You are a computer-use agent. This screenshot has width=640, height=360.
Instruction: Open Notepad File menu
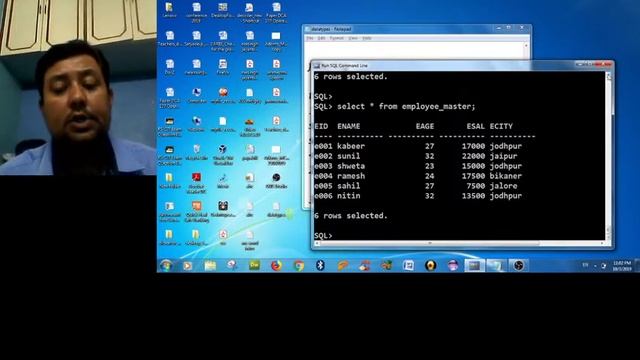(310, 38)
